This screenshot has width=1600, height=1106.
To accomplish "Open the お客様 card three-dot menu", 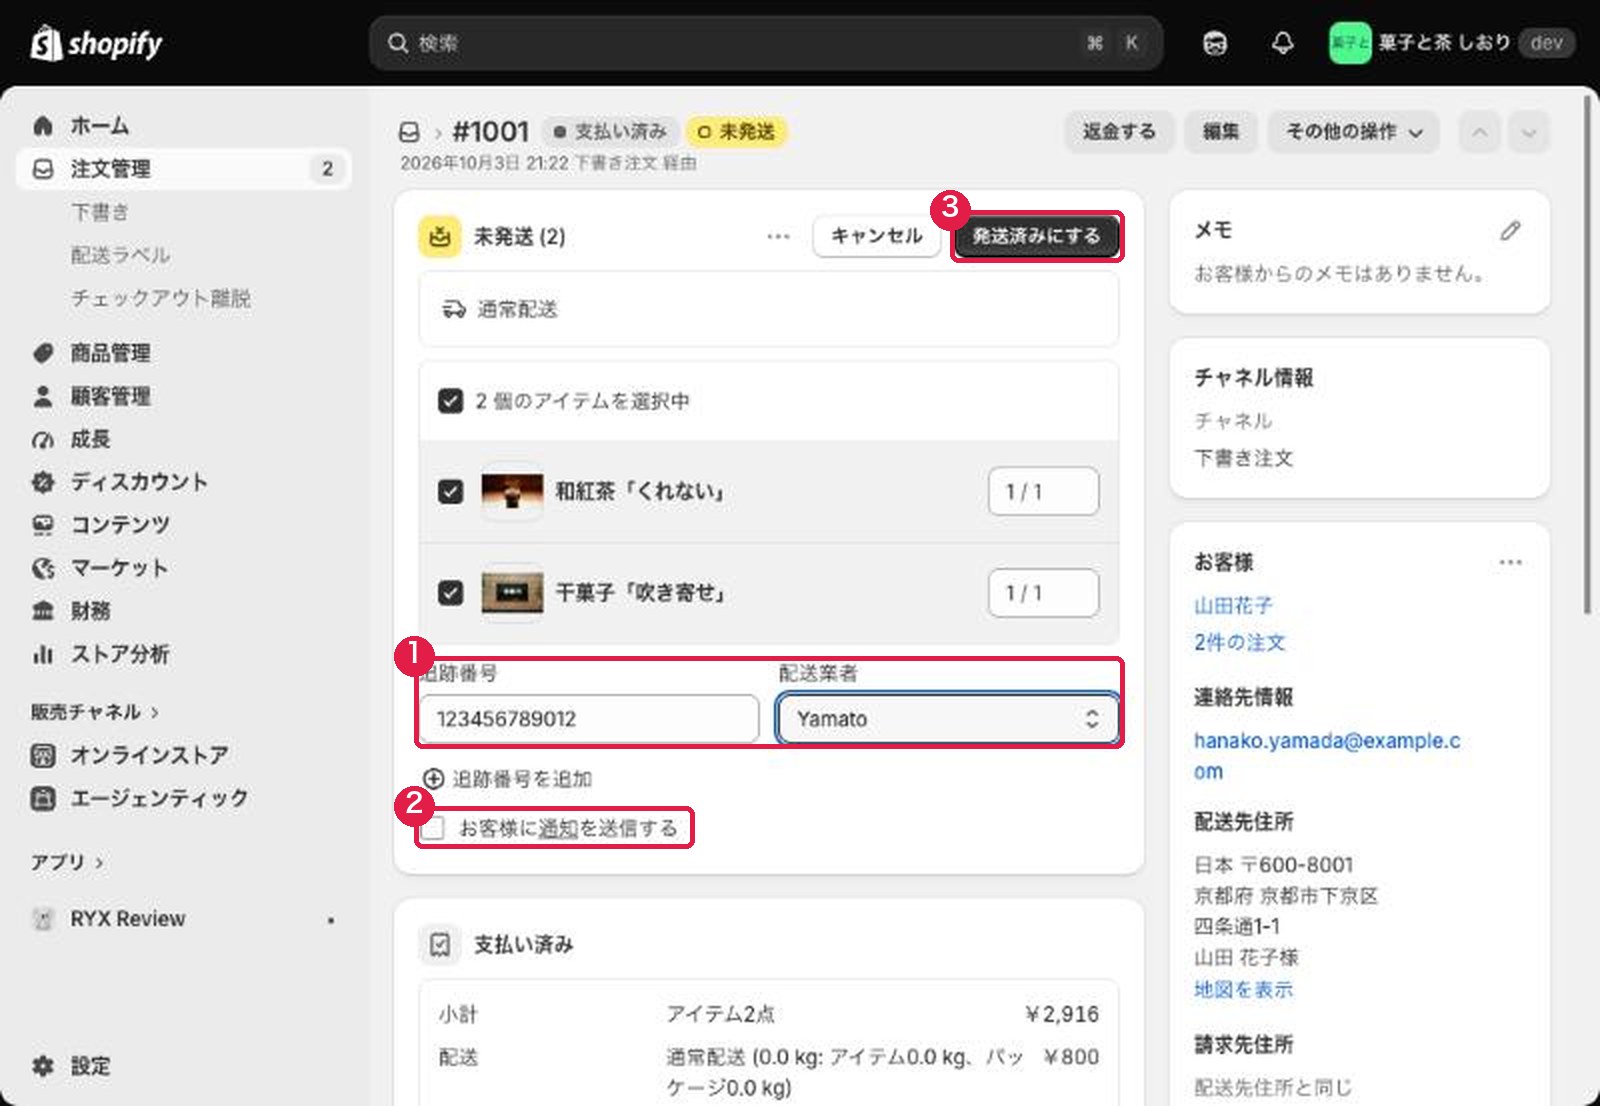I will [x=1510, y=562].
